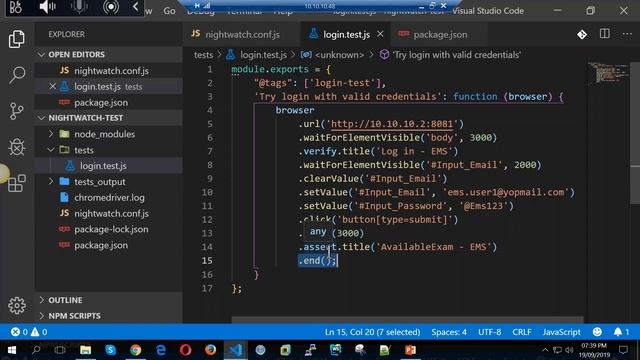The image size is (640, 360).
Task: Close the login.test.js editor tab
Action: pyautogui.click(x=380, y=34)
